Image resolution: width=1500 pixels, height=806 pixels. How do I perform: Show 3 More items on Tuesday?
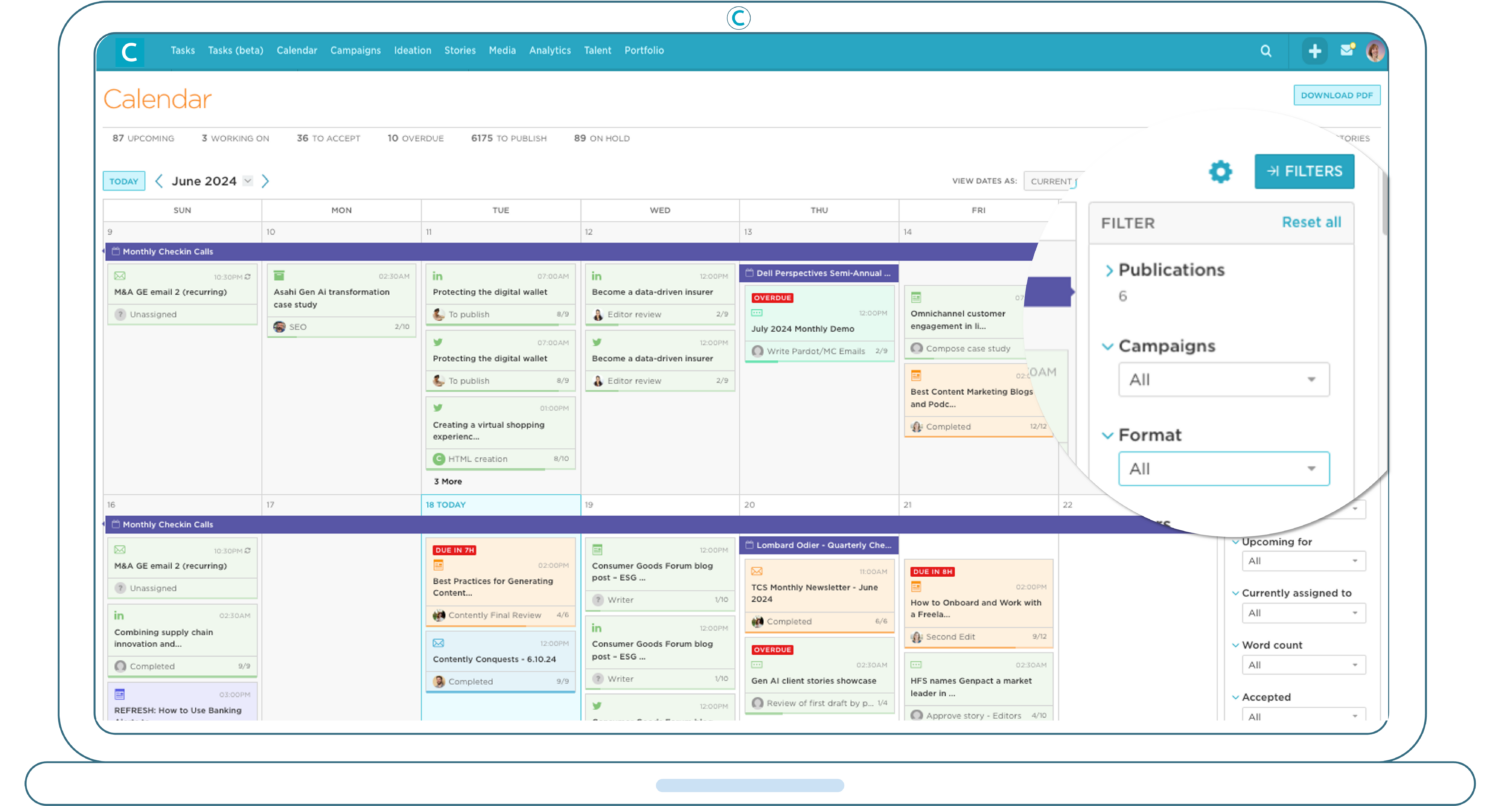click(x=447, y=482)
